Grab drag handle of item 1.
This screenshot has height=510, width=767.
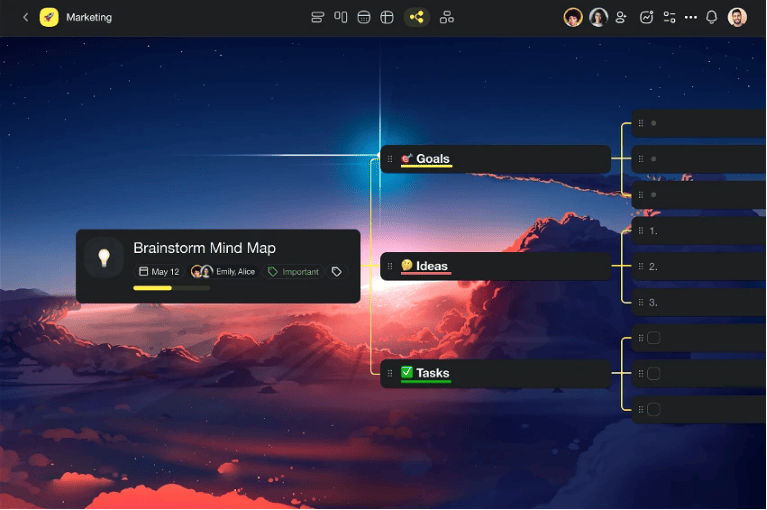[x=641, y=231]
